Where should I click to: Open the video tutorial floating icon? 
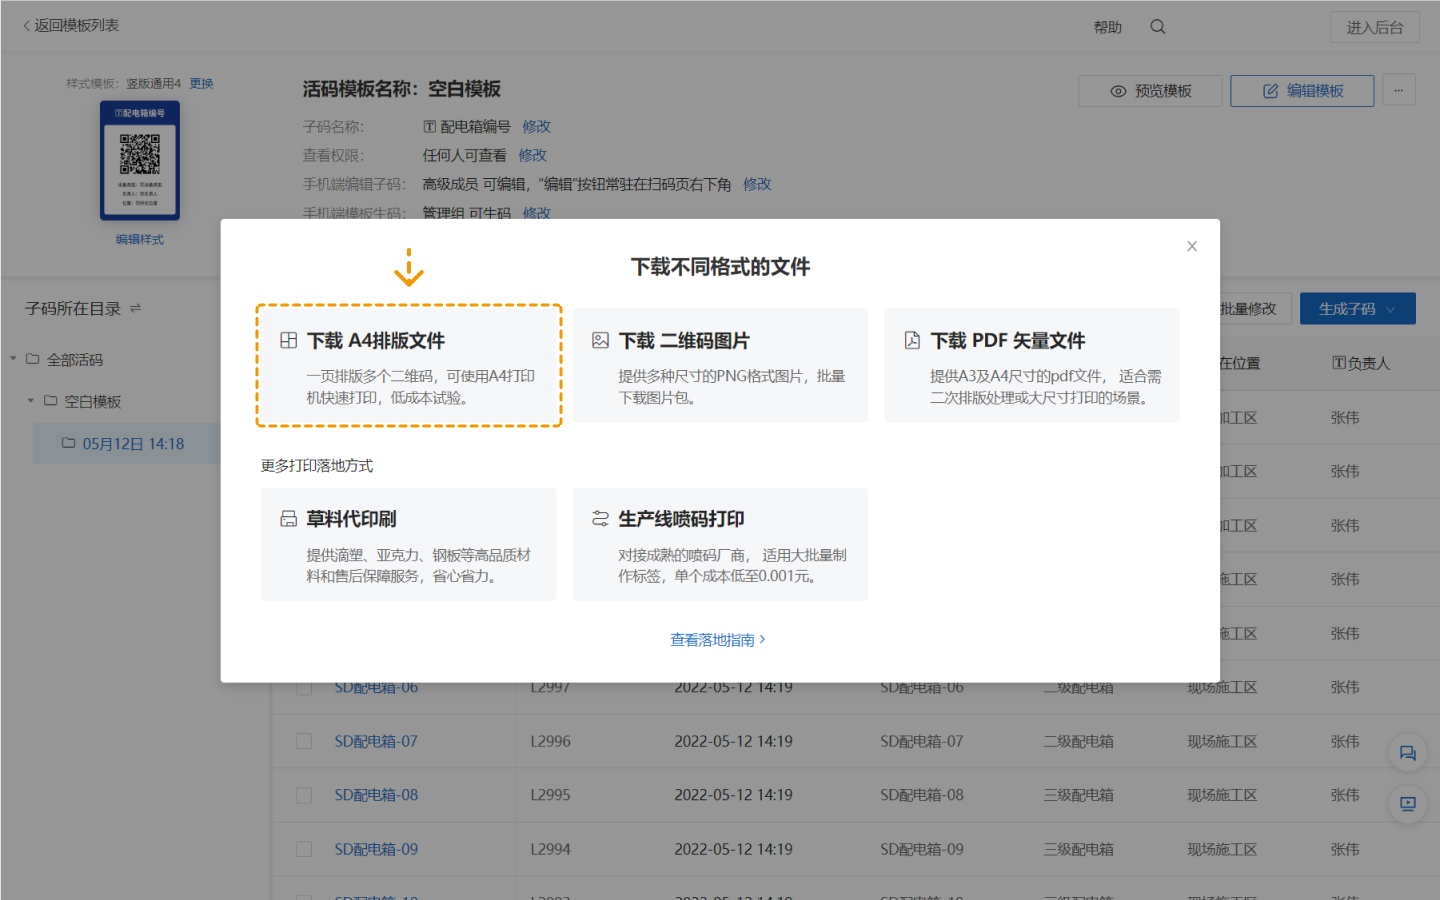[1407, 803]
